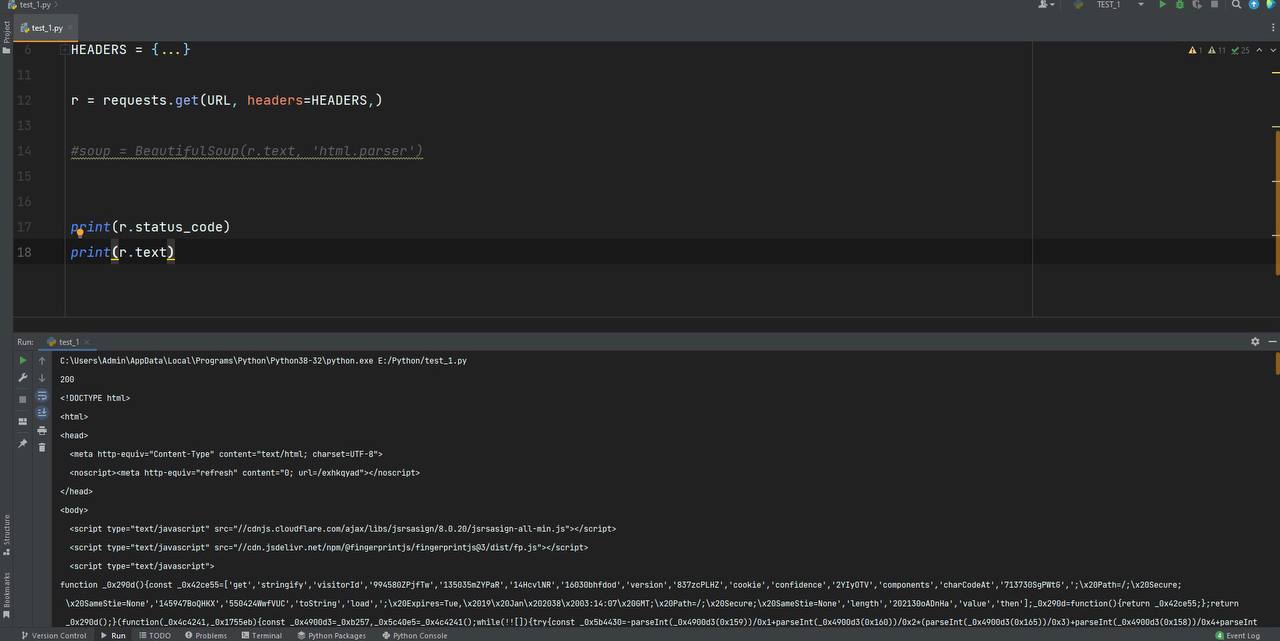The width and height of the screenshot is (1280, 641).
Task: Clear all output with trash icon
Action: (x=42, y=447)
